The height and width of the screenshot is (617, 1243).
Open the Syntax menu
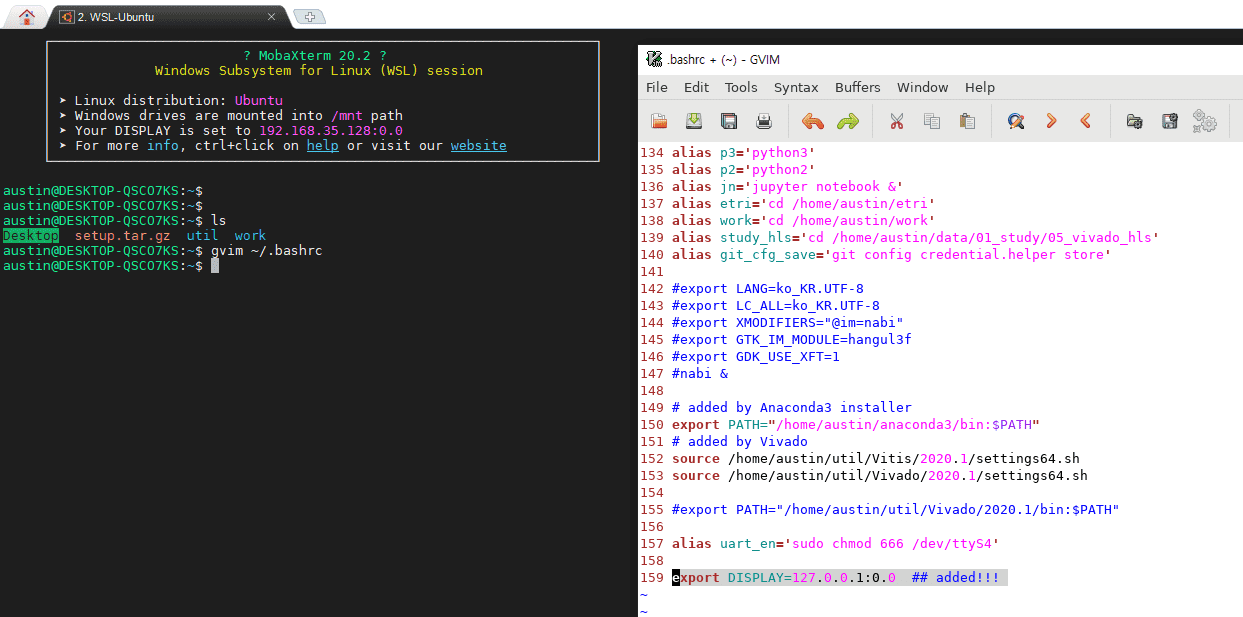(x=796, y=87)
